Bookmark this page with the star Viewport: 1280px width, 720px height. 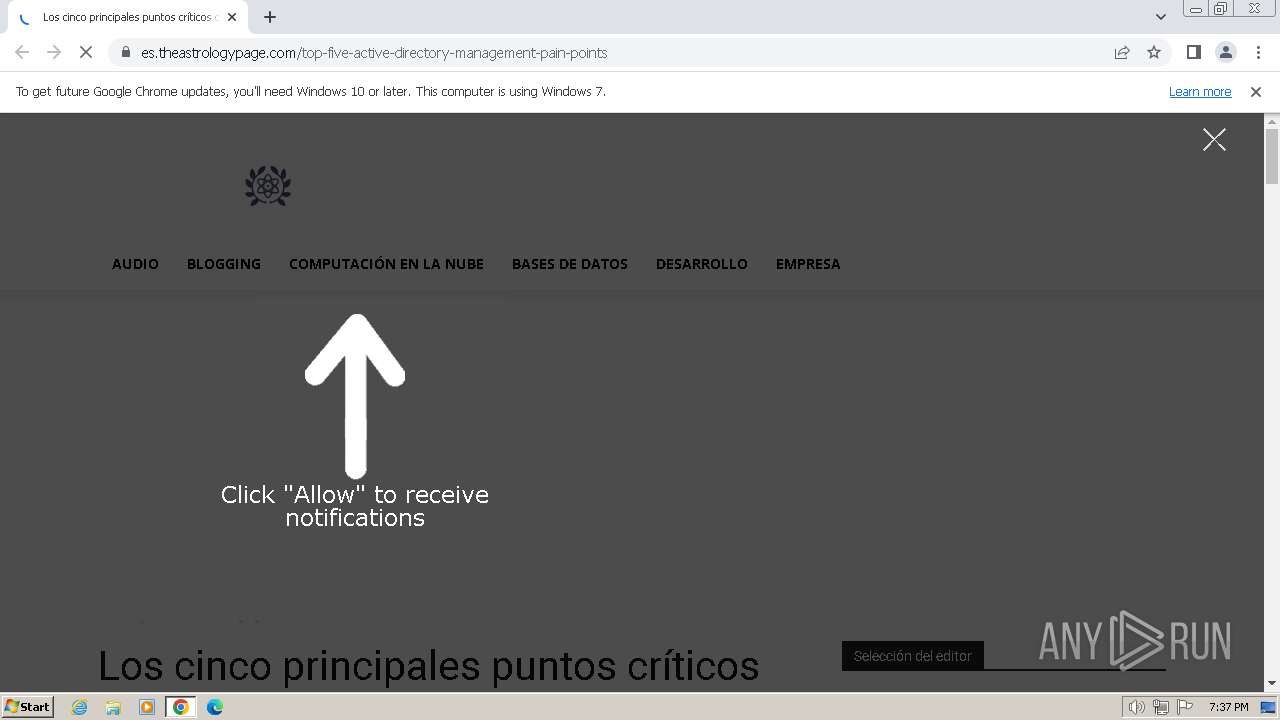coord(1154,52)
